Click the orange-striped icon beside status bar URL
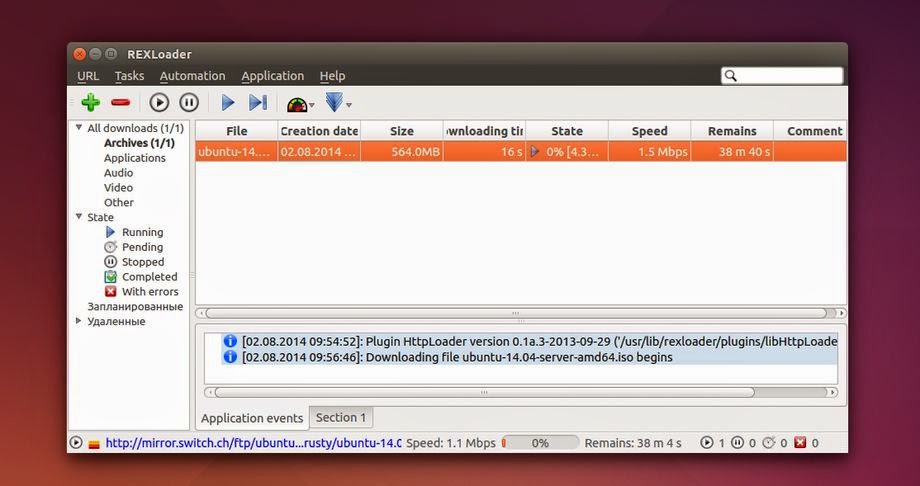 94,444
